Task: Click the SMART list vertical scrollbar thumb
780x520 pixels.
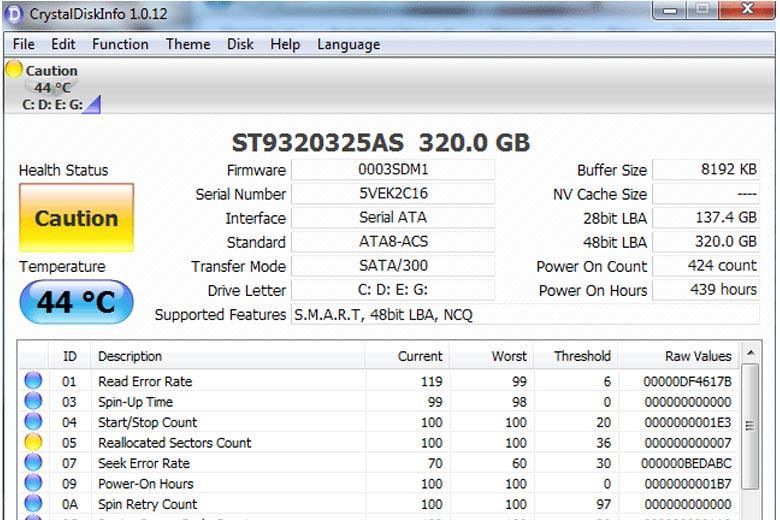Action: click(750, 426)
